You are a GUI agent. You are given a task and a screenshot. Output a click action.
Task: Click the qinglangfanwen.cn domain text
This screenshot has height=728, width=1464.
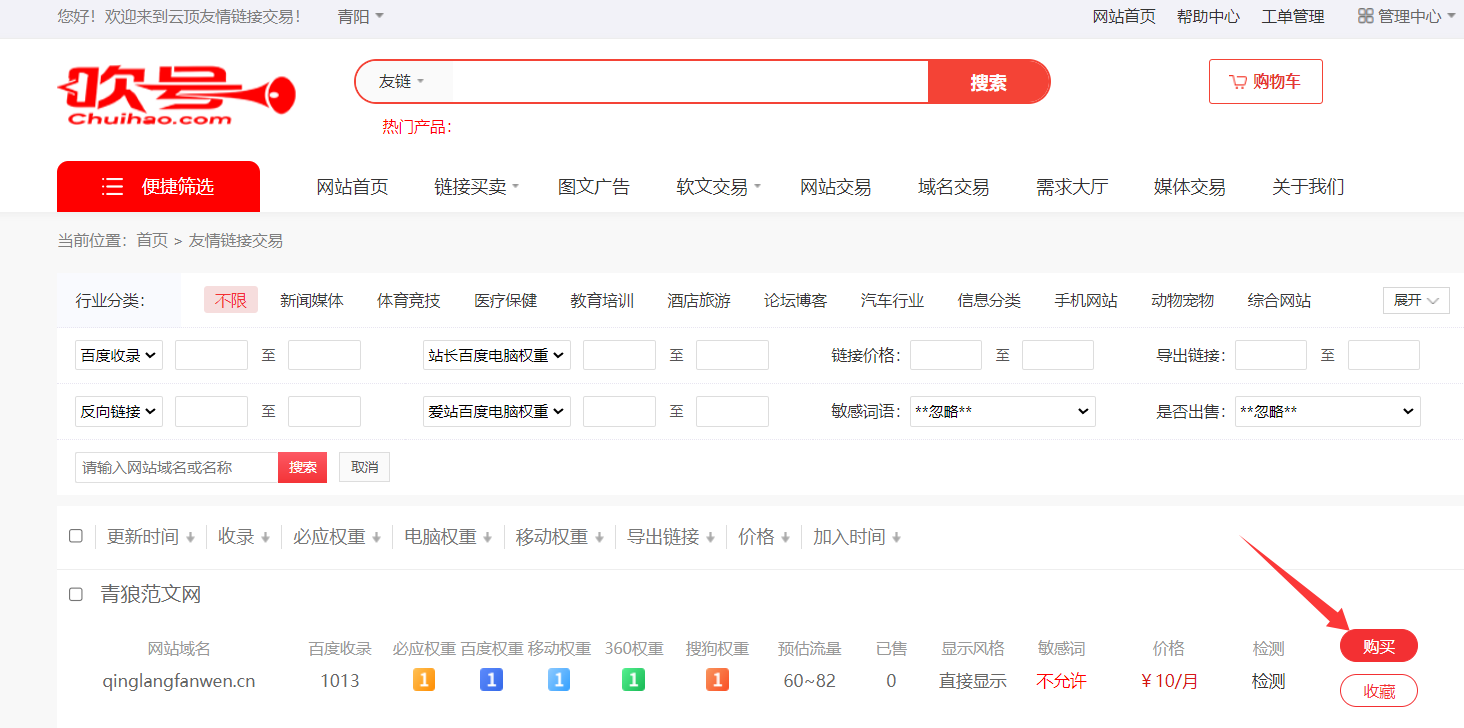[179, 681]
